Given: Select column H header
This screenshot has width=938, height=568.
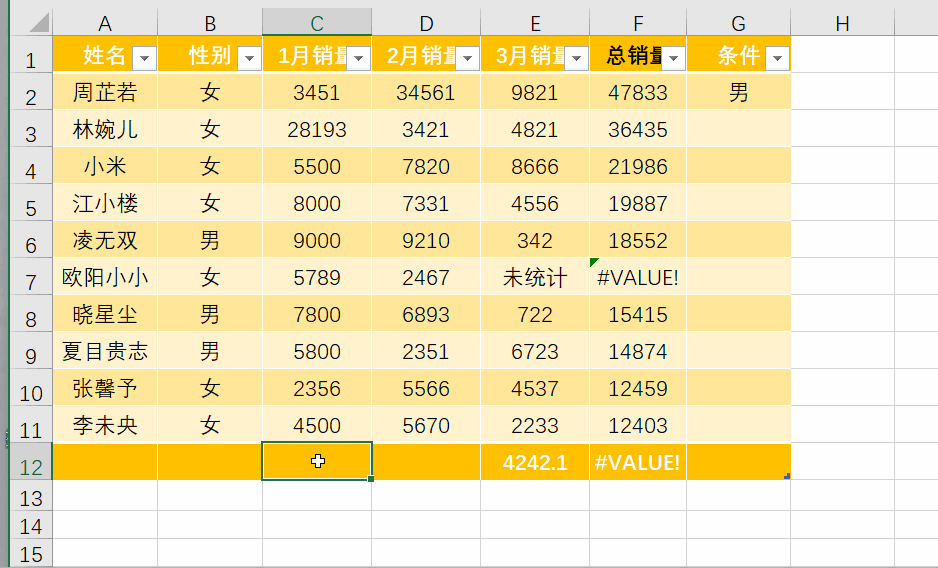Looking at the screenshot, I should click(x=842, y=23).
